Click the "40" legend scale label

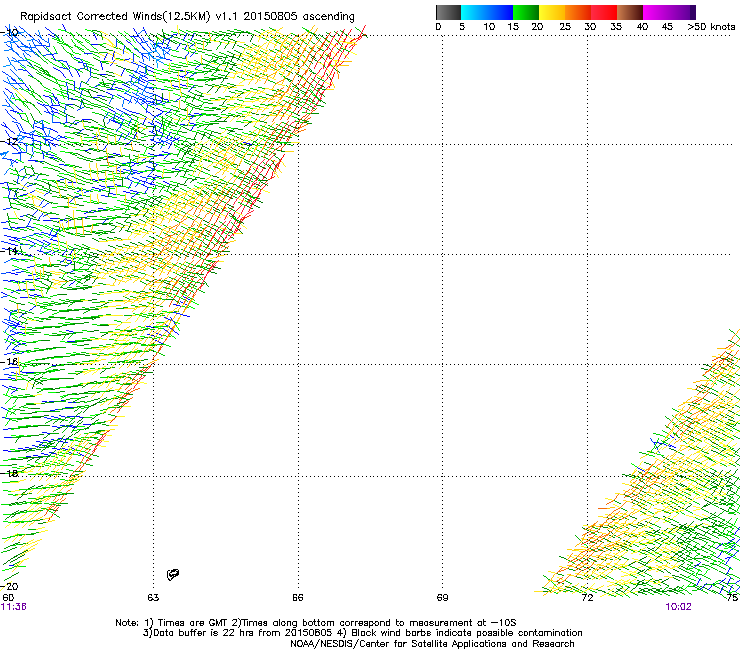click(x=642, y=27)
